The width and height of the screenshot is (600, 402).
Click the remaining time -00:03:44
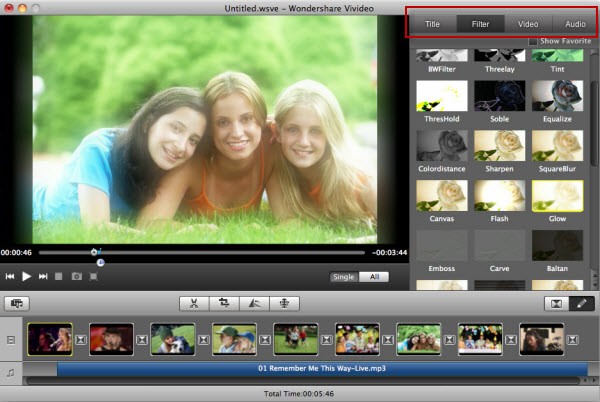[x=390, y=252]
